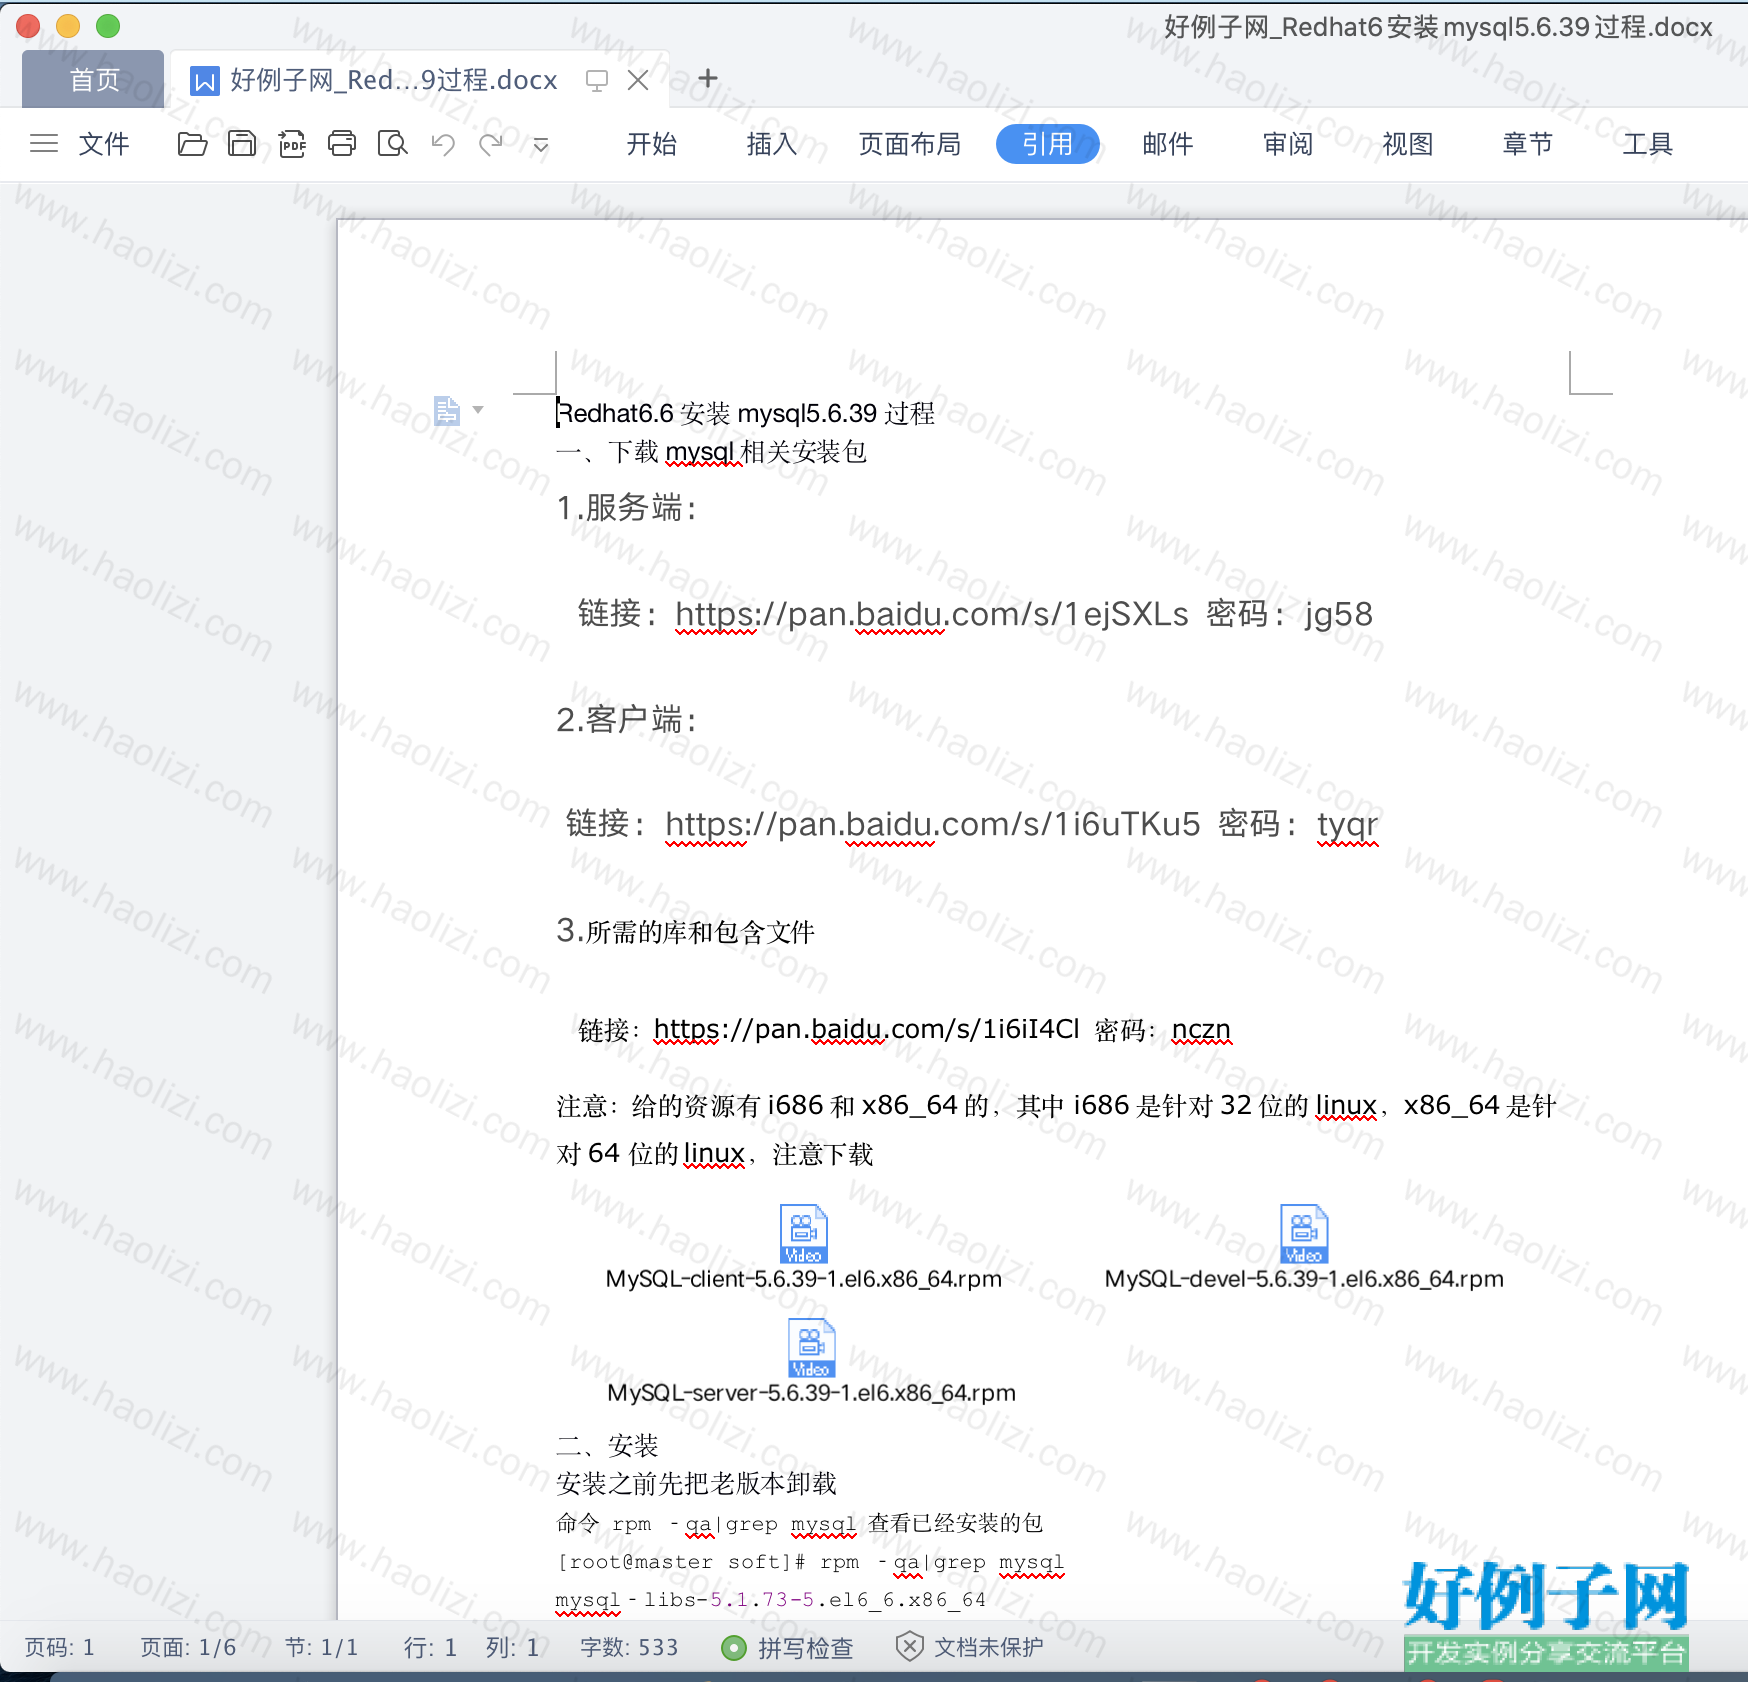Switch to the 审阅 ribbon tab
The width and height of the screenshot is (1748, 1682).
coord(1288,144)
